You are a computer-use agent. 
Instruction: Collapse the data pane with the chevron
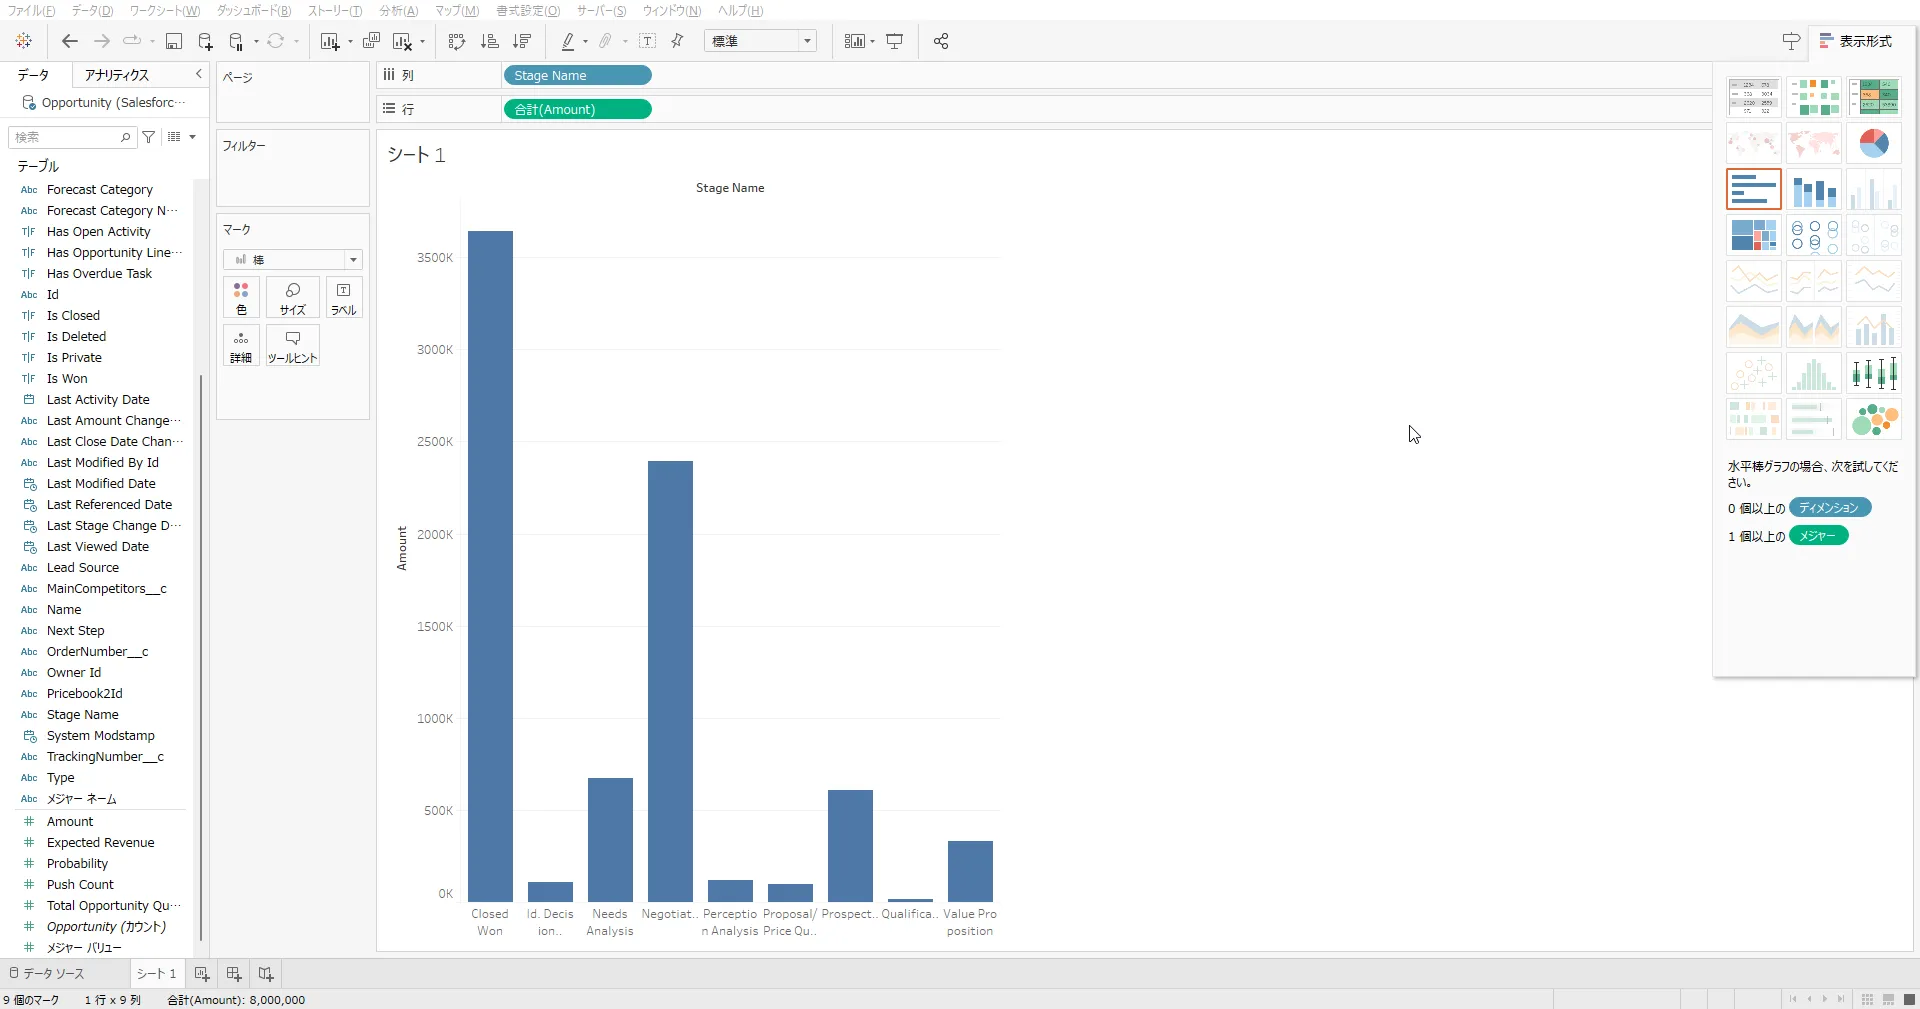click(198, 74)
